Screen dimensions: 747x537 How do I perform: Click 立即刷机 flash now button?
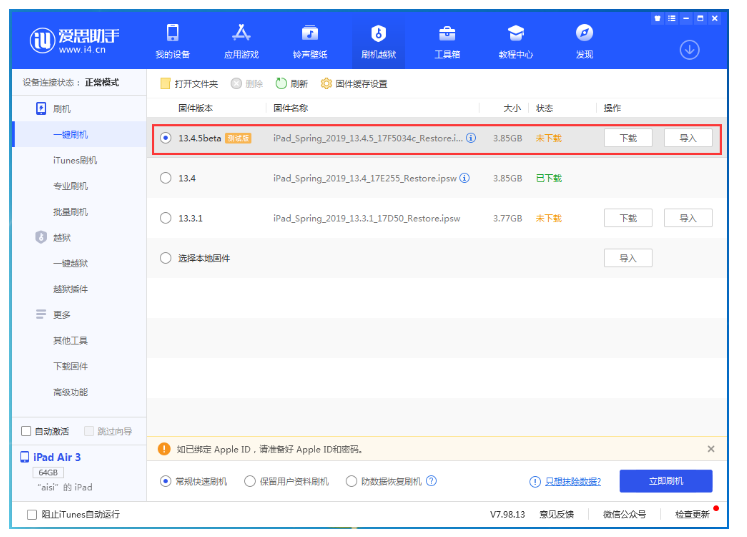click(x=666, y=481)
